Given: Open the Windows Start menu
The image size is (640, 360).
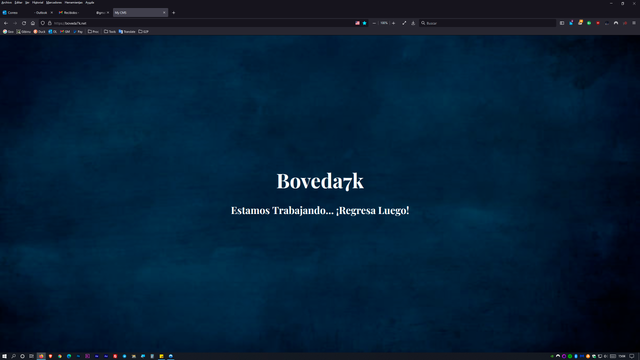Looking at the screenshot, I should point(4,356).
